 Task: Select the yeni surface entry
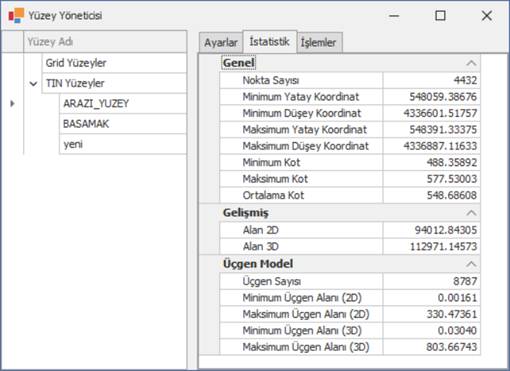point(123,144)
